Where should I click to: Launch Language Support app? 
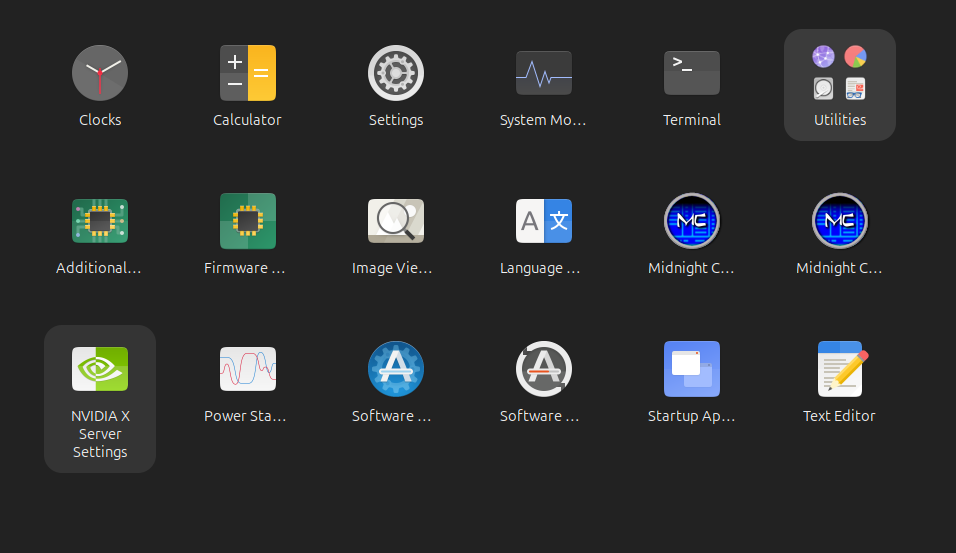tap(544, 222)
